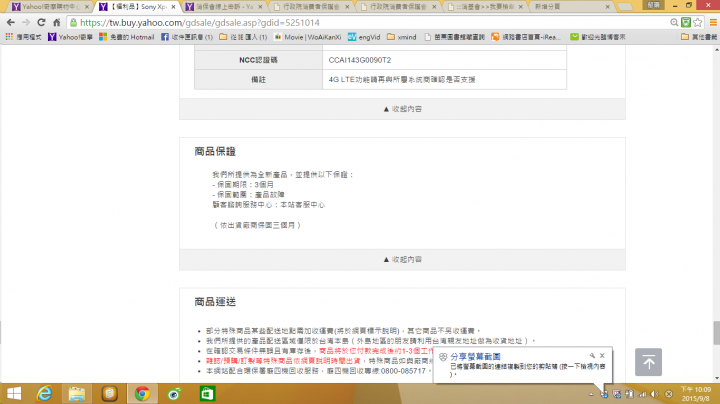This screenshot has height=404, width=720.
Task: Close the Sony Xperia tab
Action: pyautogui.click(x=173, y=7)
